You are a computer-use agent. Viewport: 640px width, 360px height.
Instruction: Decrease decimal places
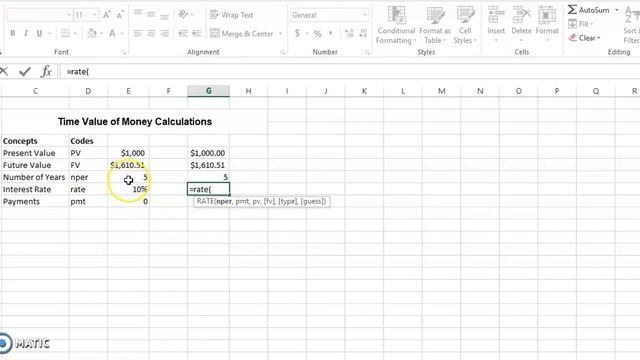click(x=363, y=33)
